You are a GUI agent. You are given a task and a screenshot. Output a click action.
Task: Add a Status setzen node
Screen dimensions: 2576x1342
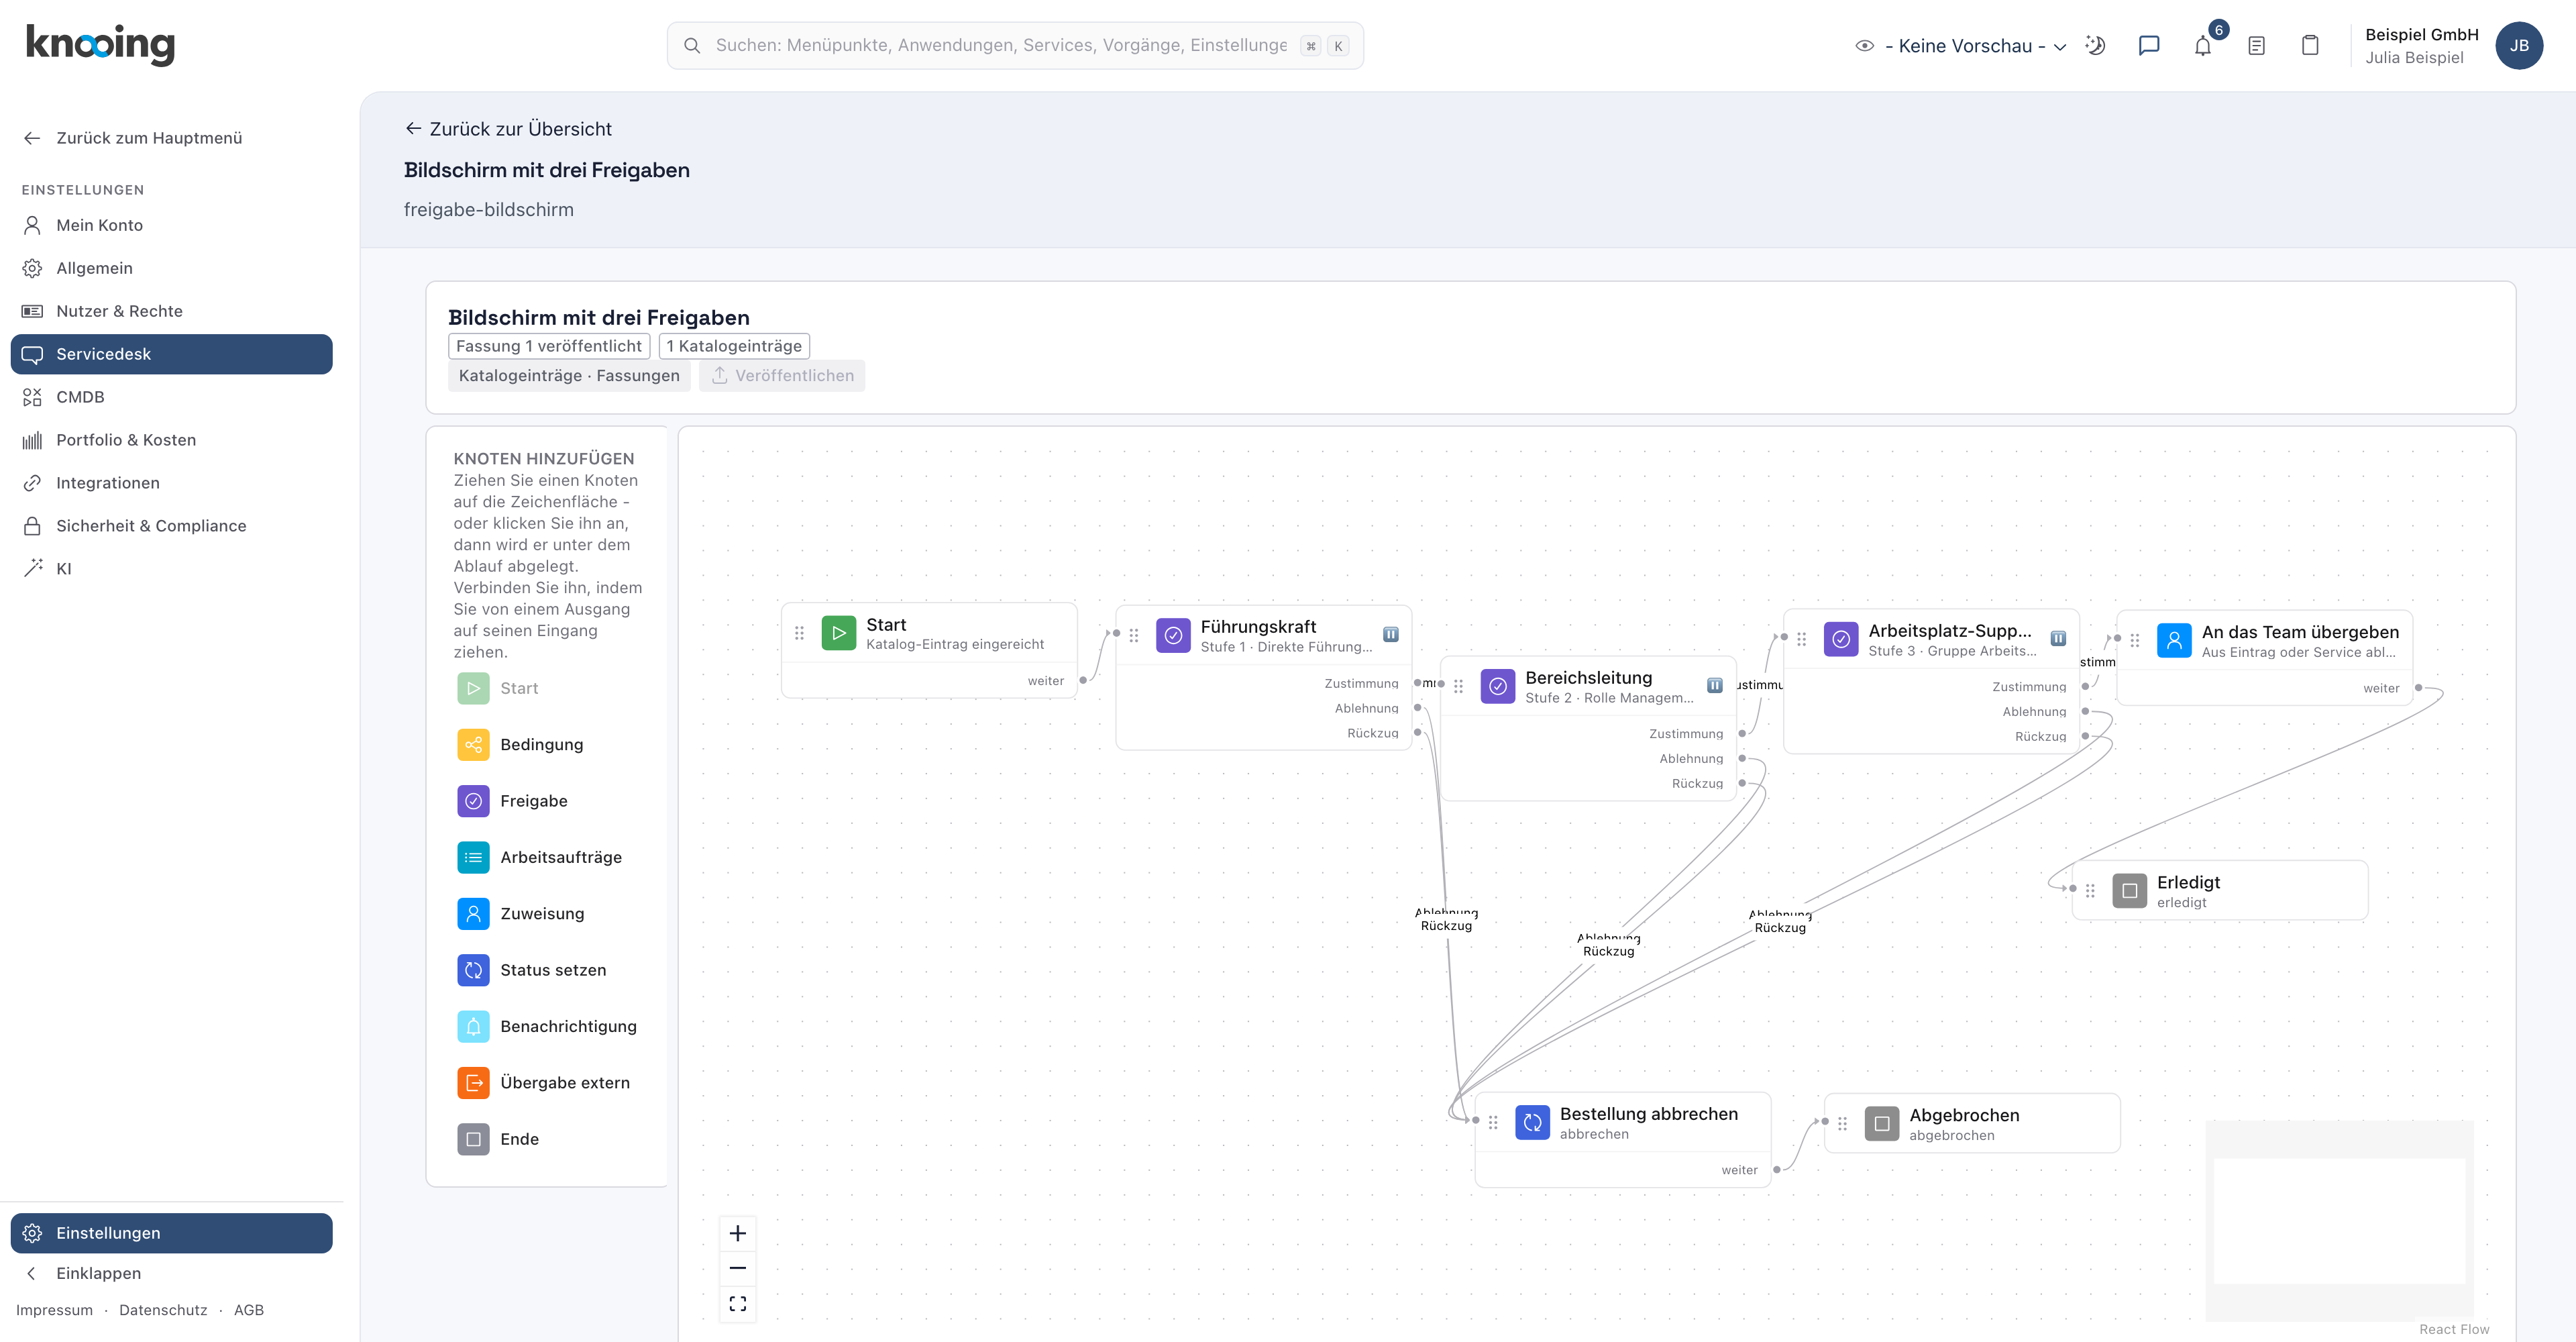point(547,970)
